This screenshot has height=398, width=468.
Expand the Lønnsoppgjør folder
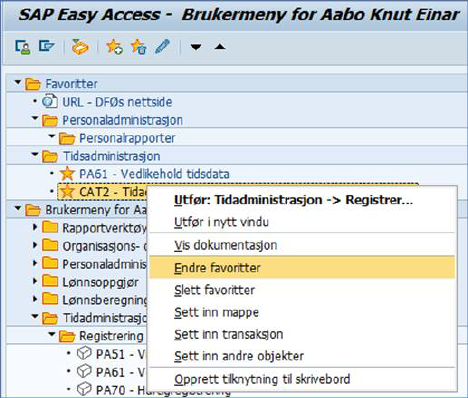click(x=35, y=281)
